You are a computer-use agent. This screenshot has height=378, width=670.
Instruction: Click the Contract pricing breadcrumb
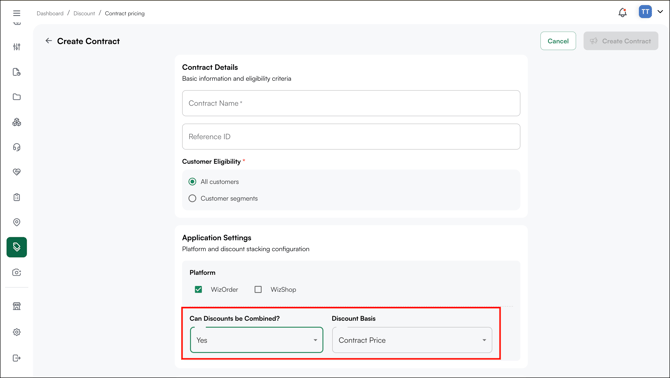click(x=125, y=14)
